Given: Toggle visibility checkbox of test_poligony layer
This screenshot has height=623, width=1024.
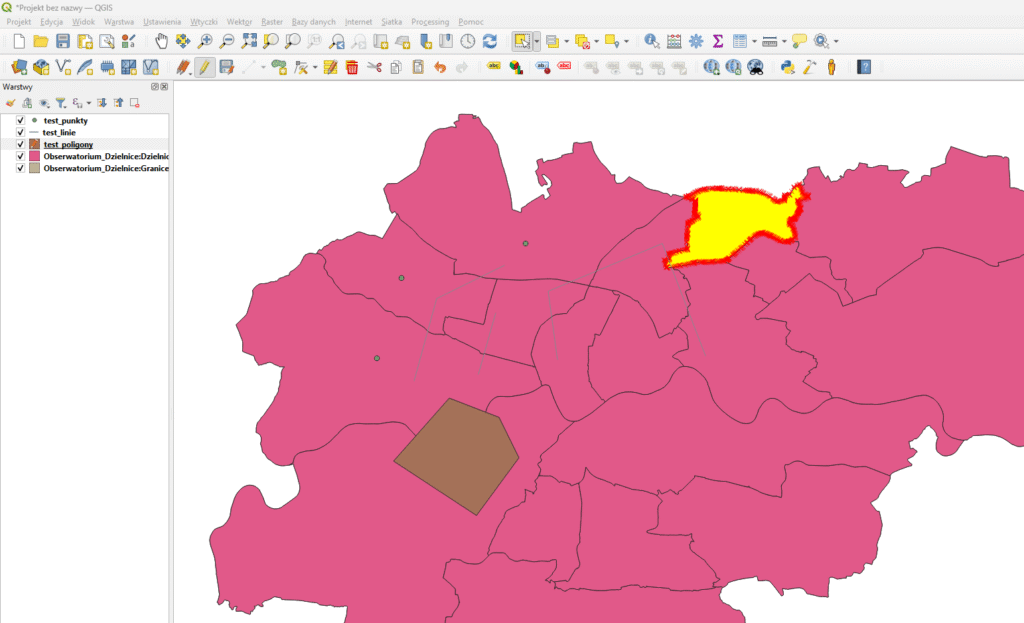Looking at the screenshot, I should [x=20, y=144].
